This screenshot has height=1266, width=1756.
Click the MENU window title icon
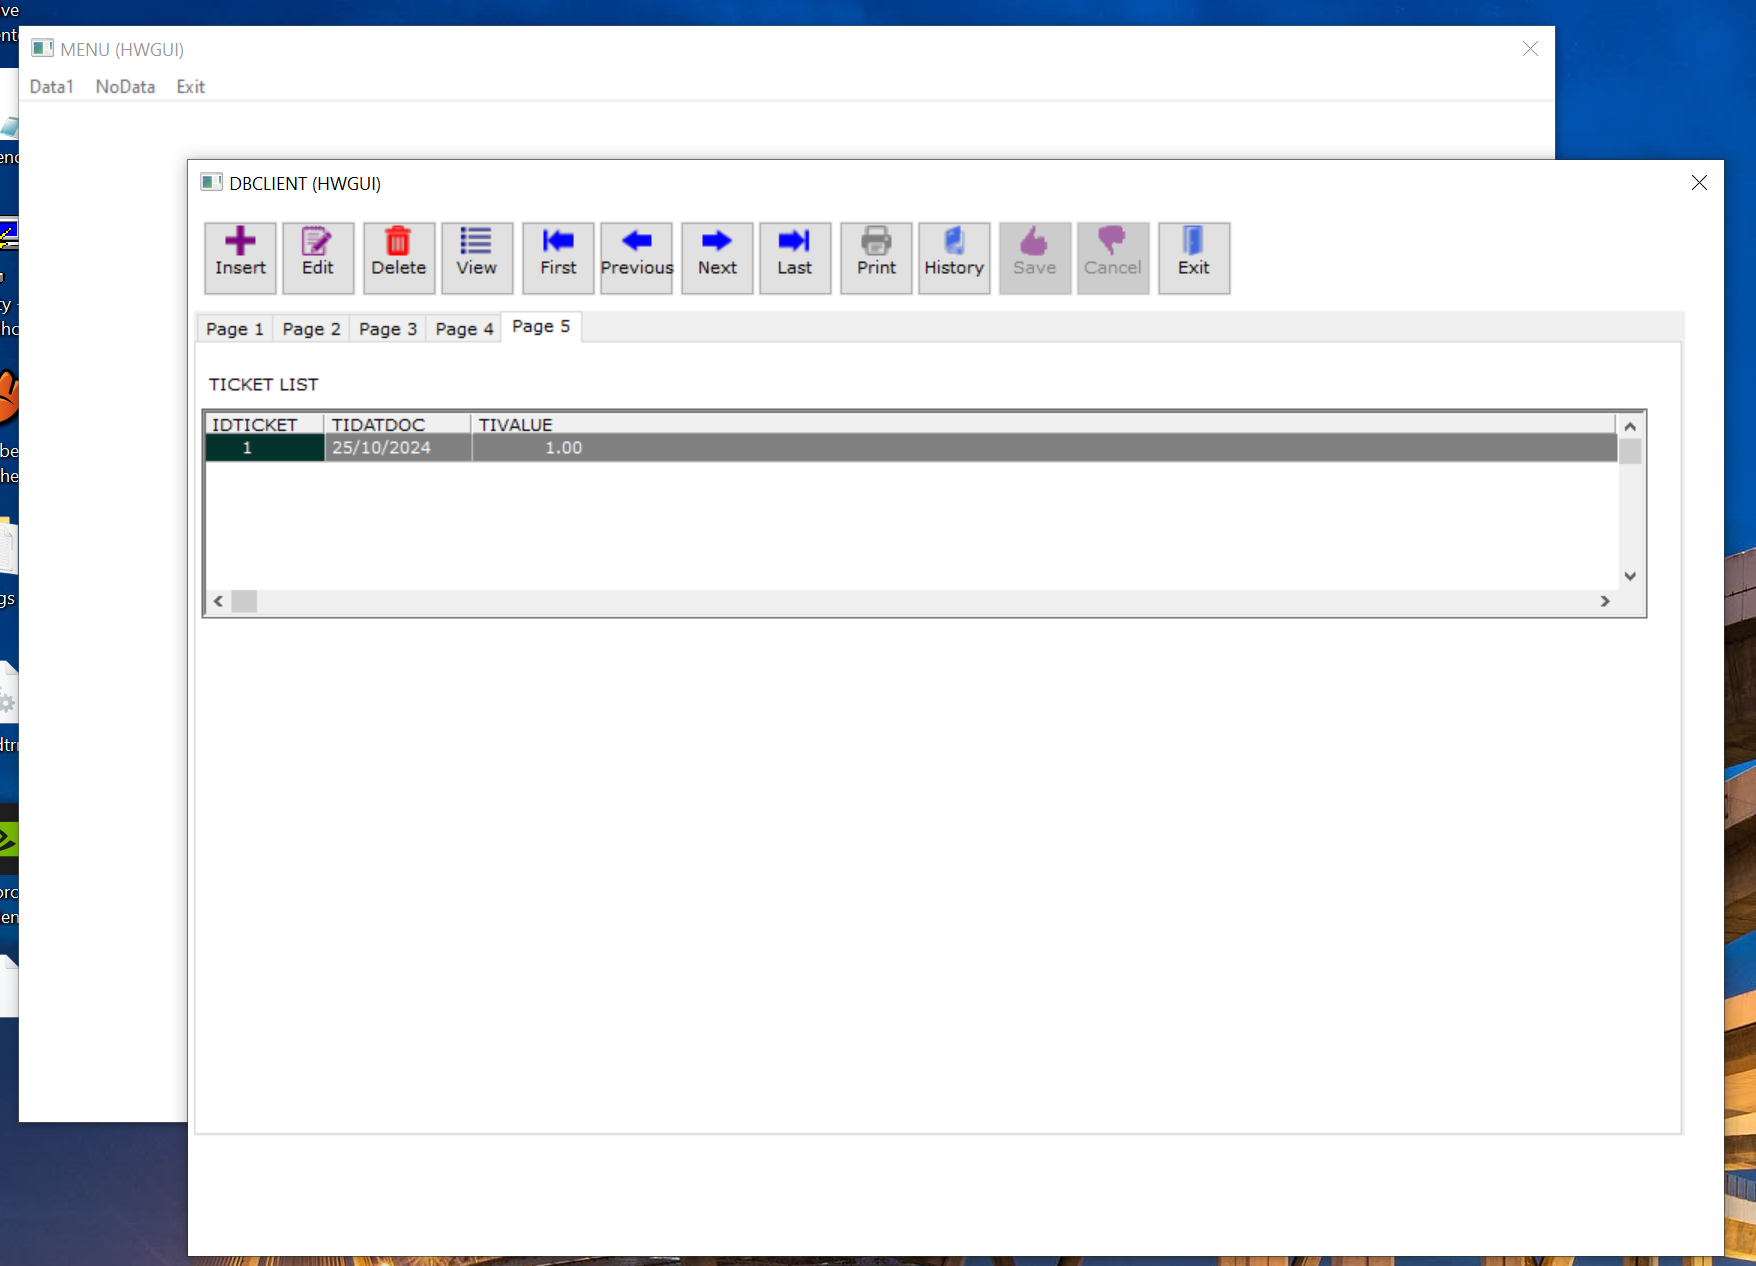(x=42, y=48)
